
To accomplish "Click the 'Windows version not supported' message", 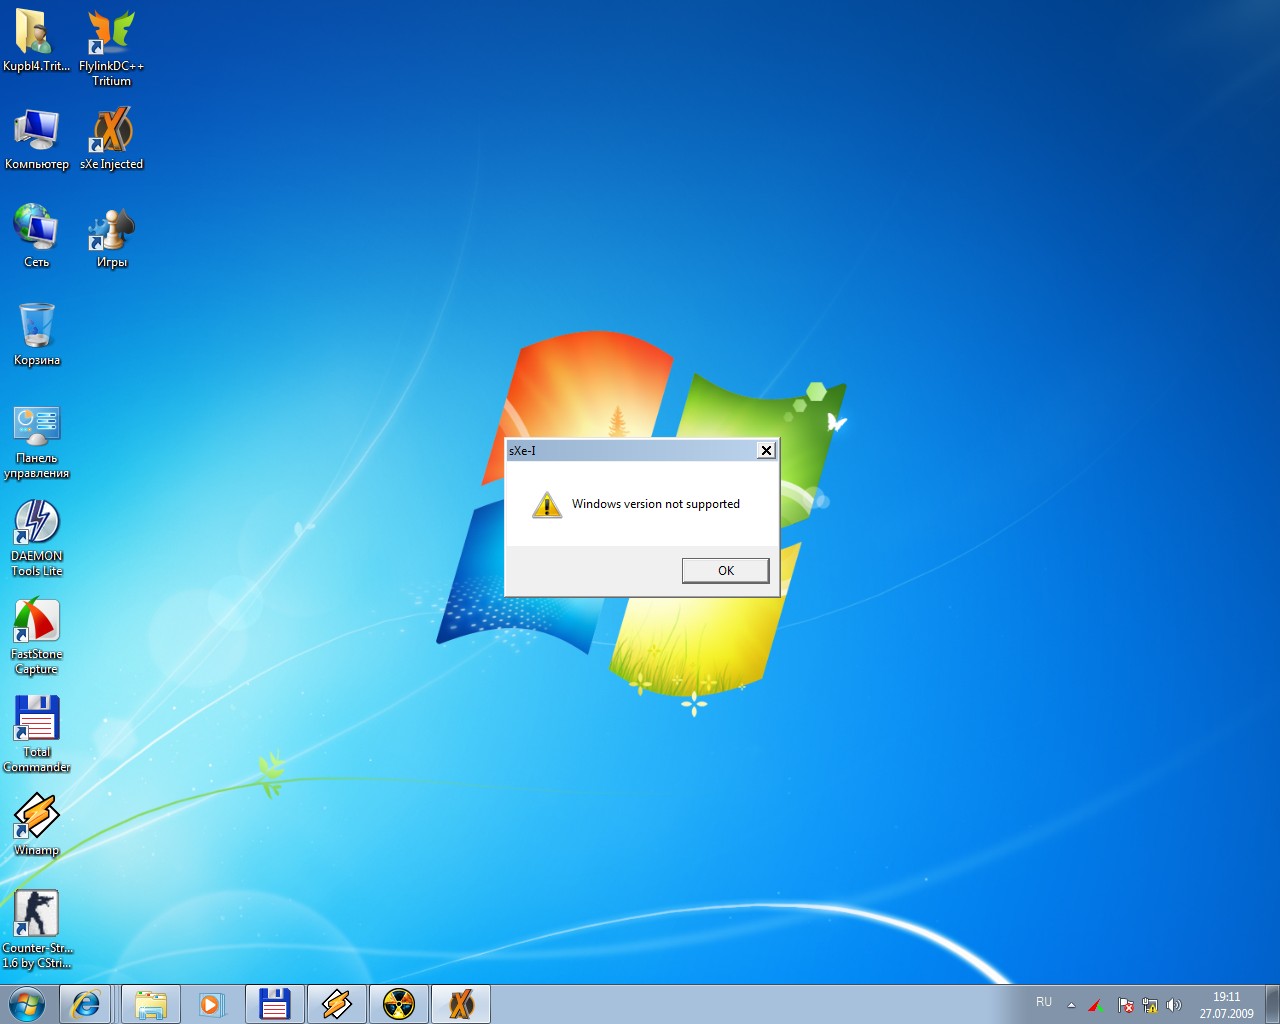I will pos(656,504).
